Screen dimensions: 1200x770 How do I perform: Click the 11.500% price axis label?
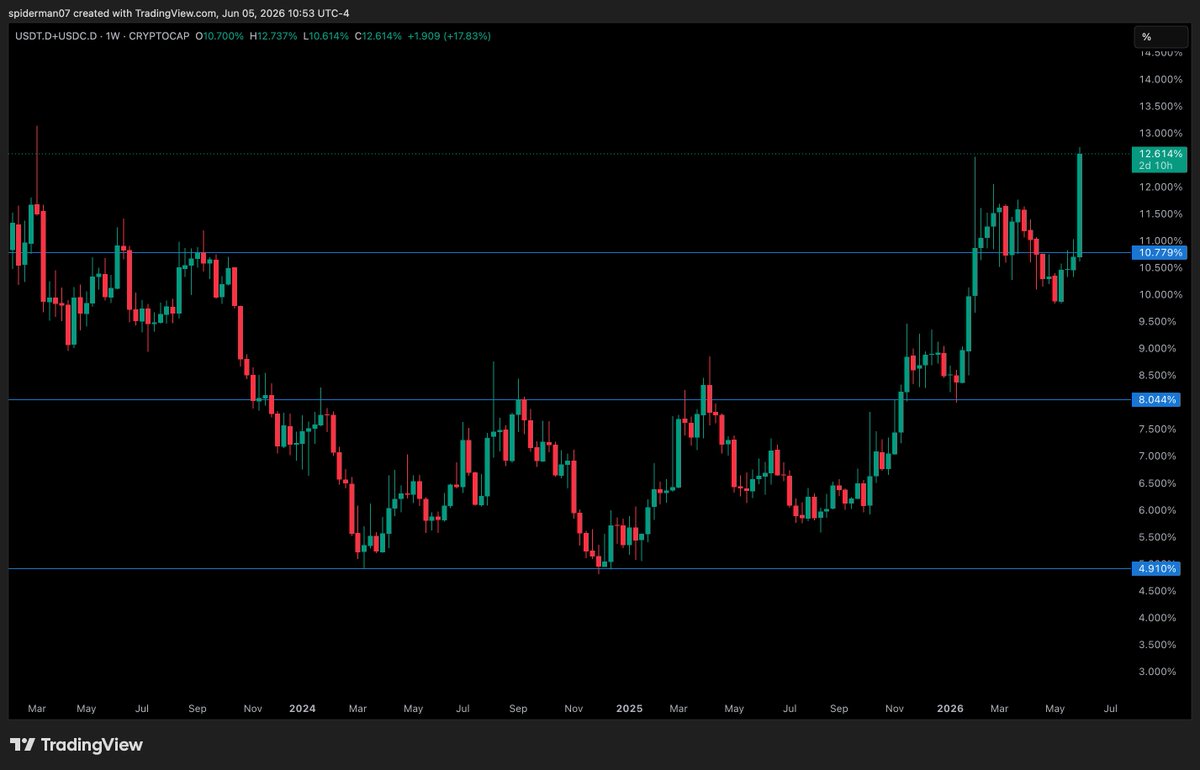1162,214
